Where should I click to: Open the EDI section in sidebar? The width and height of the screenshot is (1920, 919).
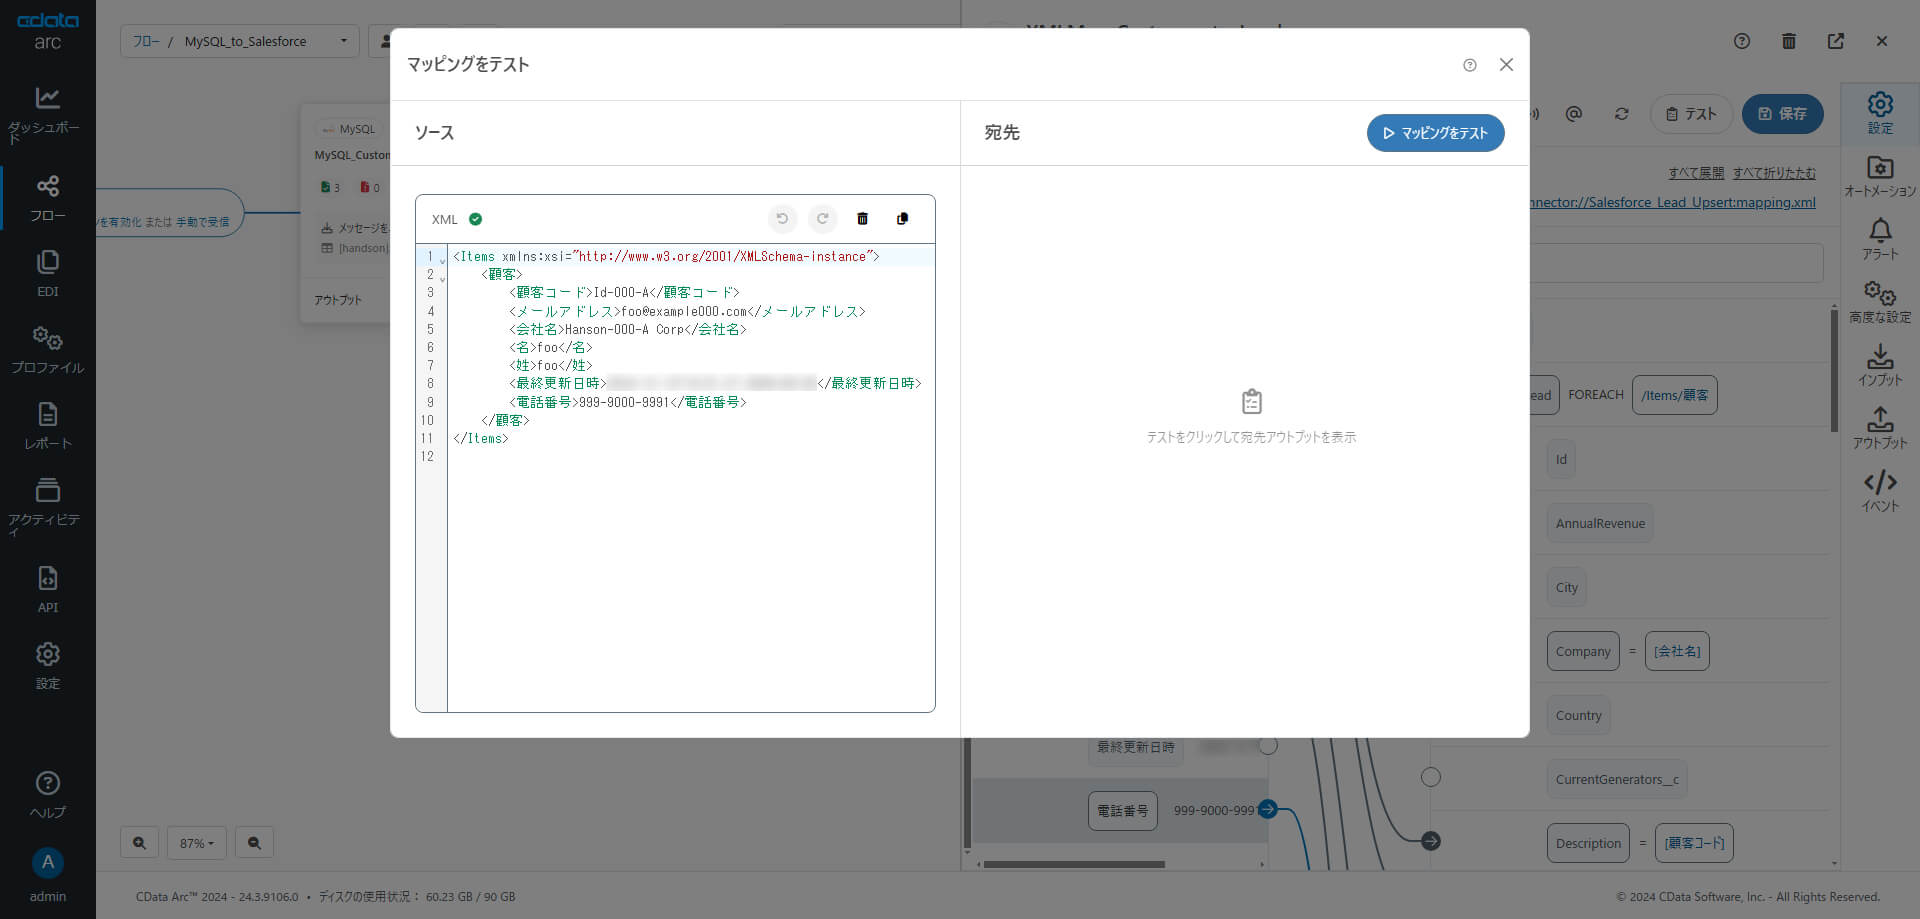(x=47, y=274)
